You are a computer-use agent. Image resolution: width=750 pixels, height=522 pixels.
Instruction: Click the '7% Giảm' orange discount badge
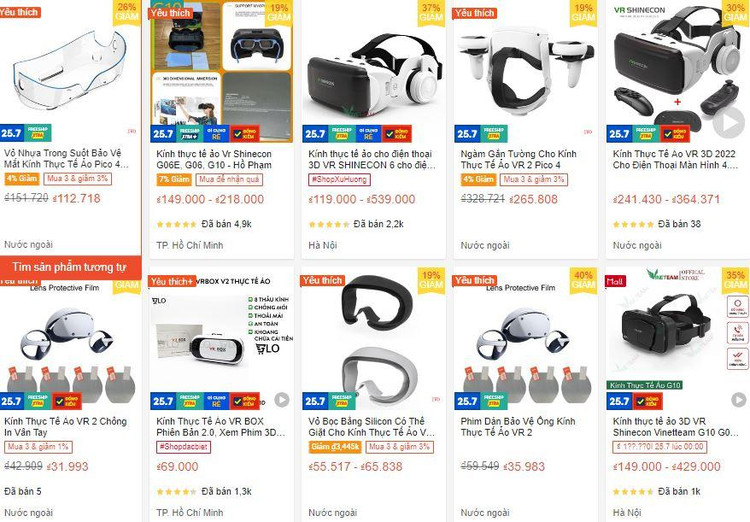(174, 179)
